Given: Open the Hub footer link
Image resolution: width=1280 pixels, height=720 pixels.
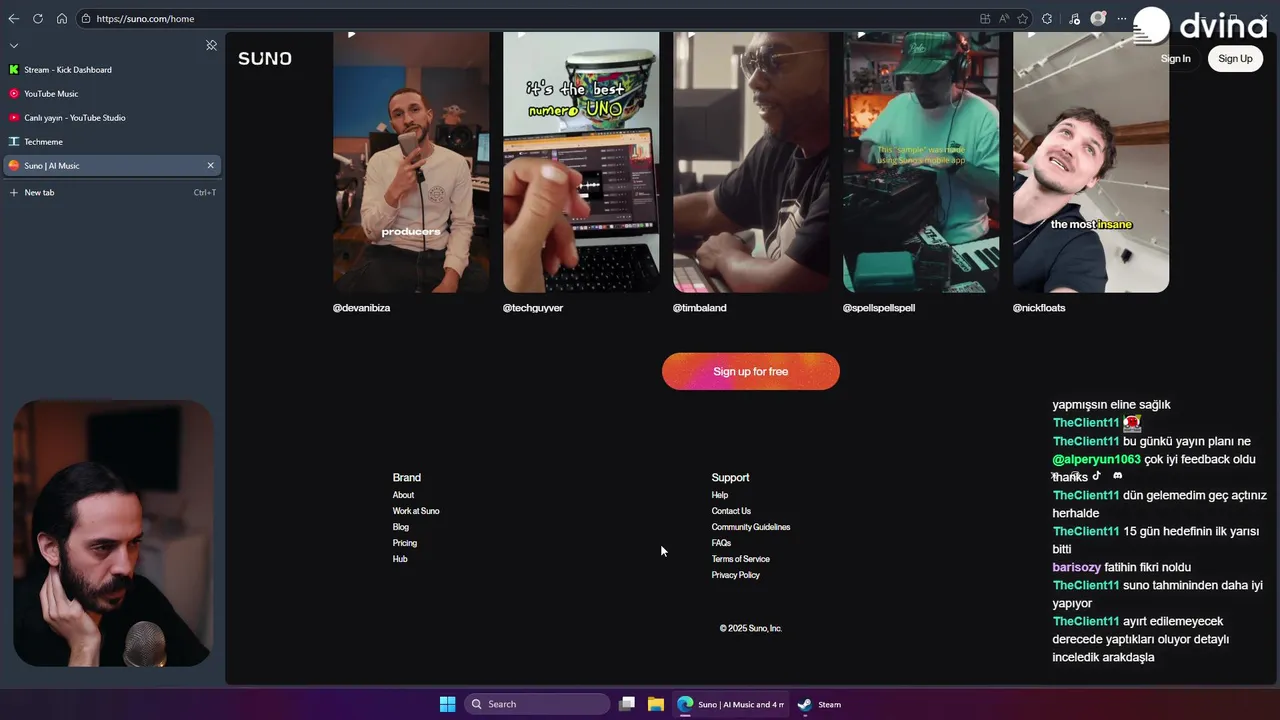Looking at the screenshot, I should [x=400, y=559].
